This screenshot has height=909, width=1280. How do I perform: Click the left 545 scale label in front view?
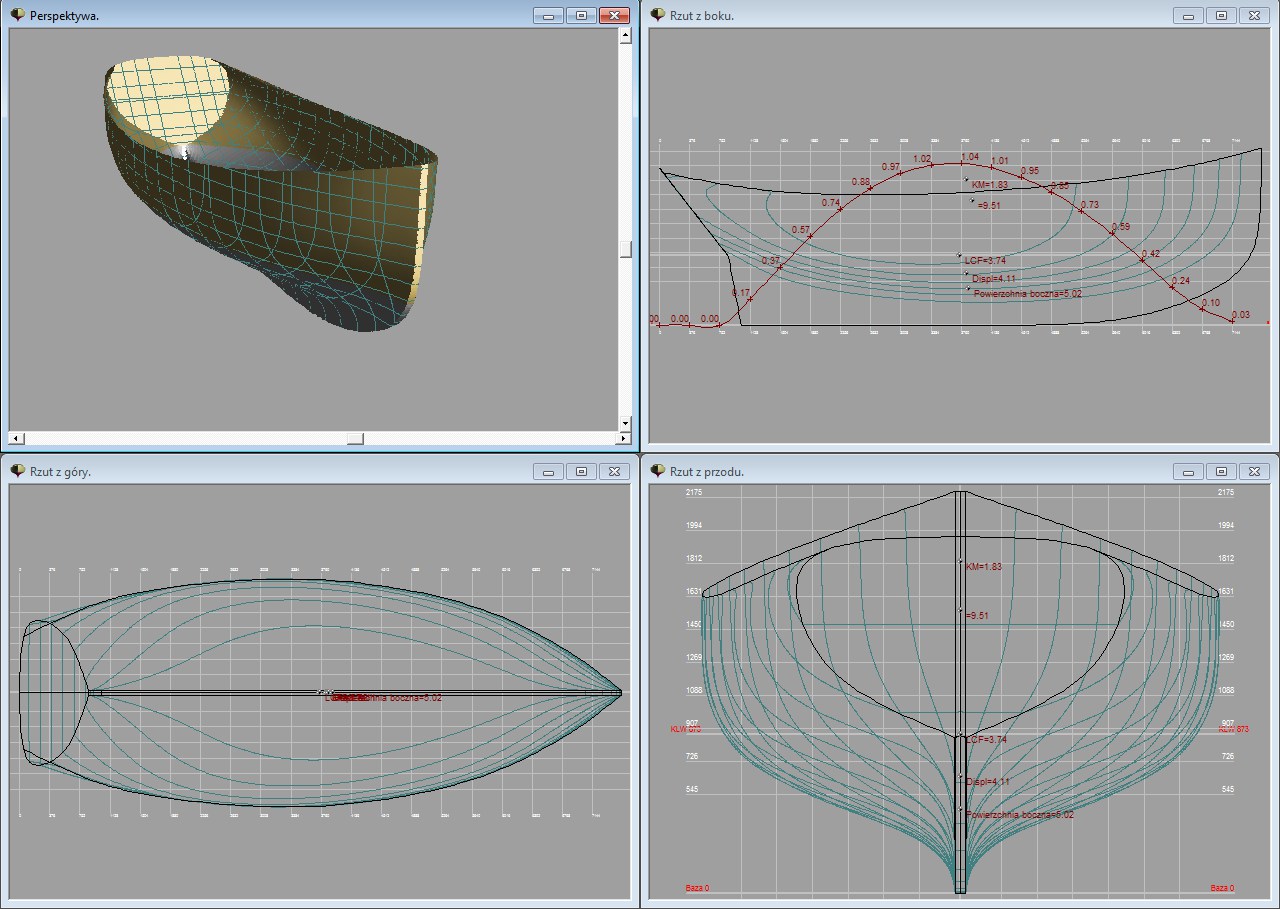point(694,790)
